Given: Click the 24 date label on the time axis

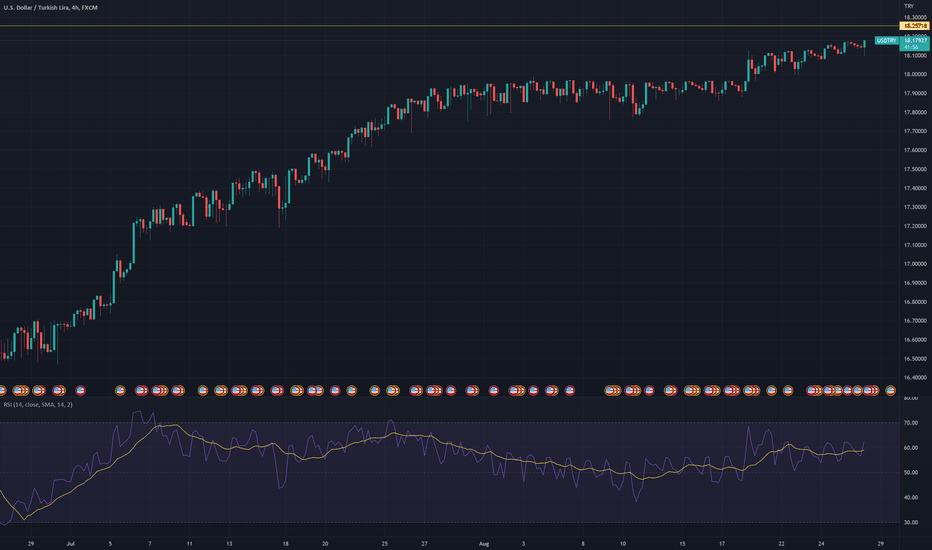Looking at the screenshot, I should click(x=821, y=544).
